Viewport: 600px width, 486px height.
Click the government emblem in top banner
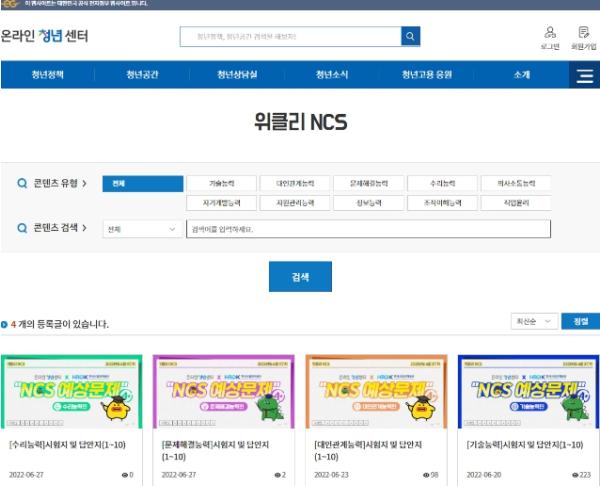pyautogui.click(x=9, y=4)
